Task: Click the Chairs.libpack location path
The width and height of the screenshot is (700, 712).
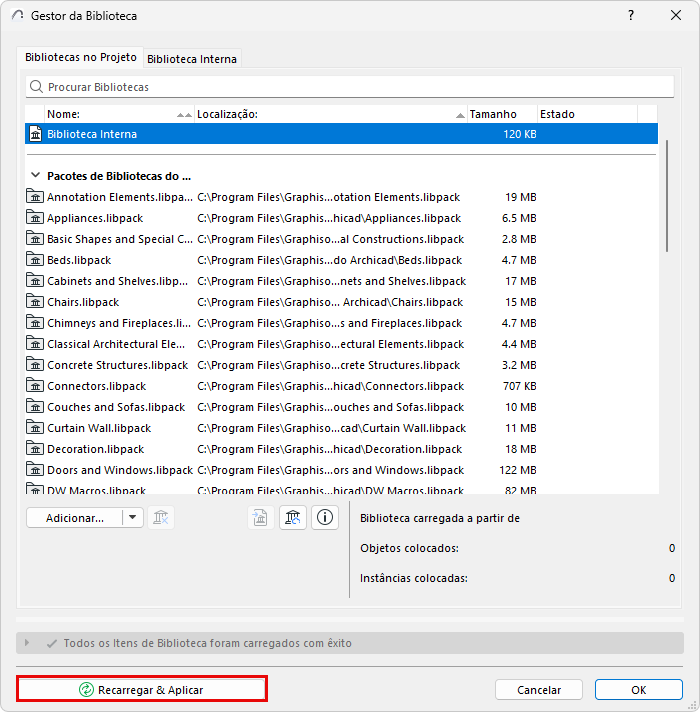Action: pos(330,302)
